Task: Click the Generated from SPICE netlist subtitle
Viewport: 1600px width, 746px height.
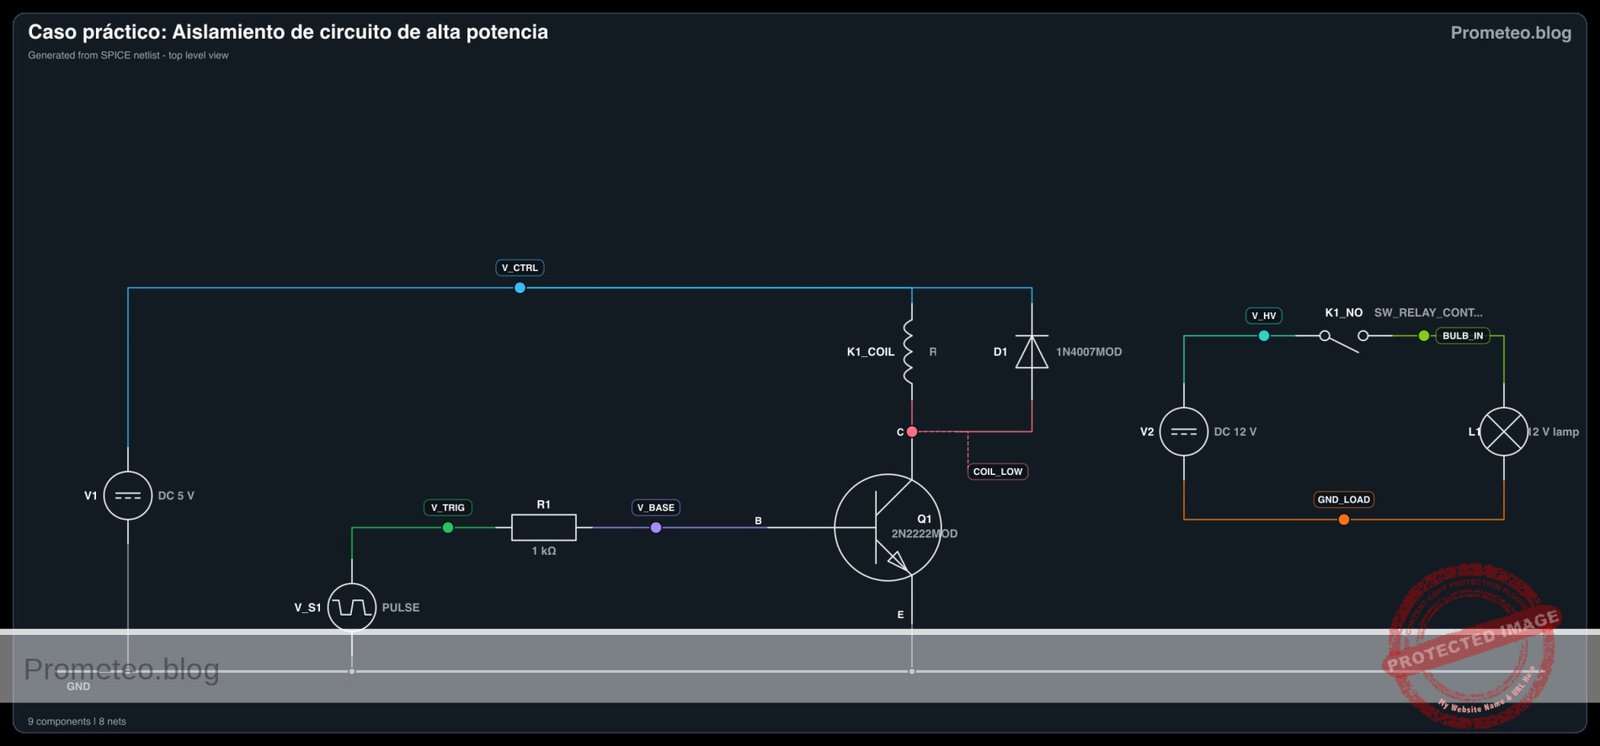Action: pos(128,56)
